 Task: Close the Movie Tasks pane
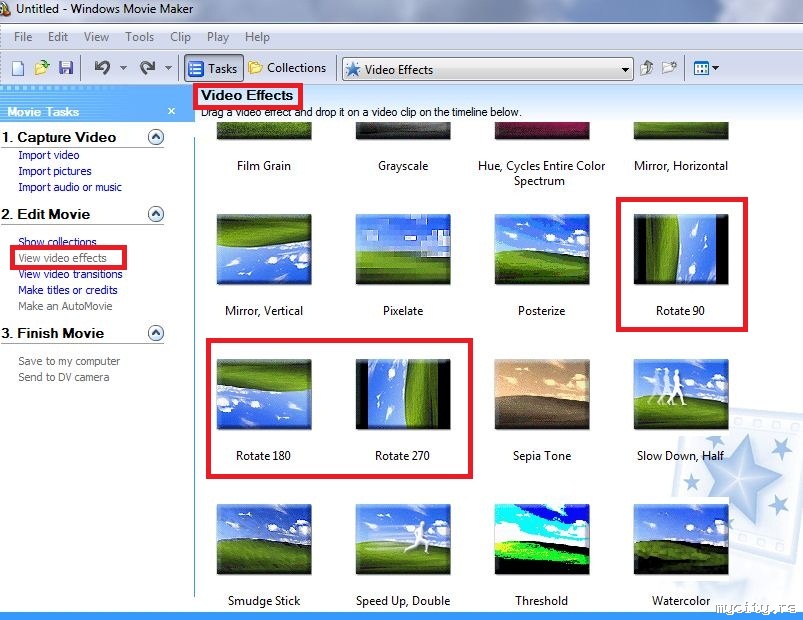172,111
